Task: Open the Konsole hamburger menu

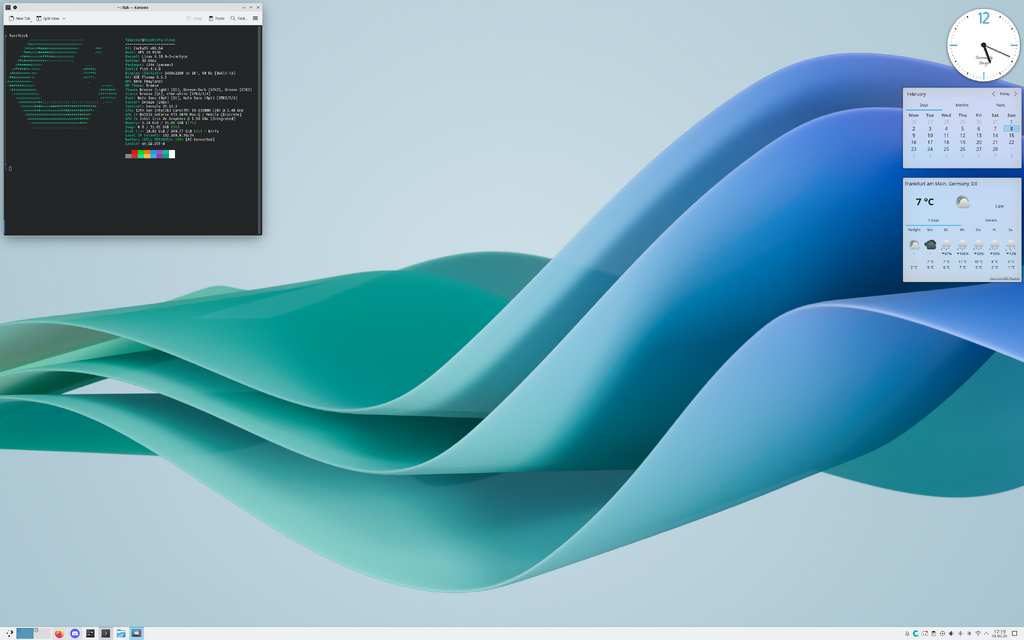Action: [255, 18]
